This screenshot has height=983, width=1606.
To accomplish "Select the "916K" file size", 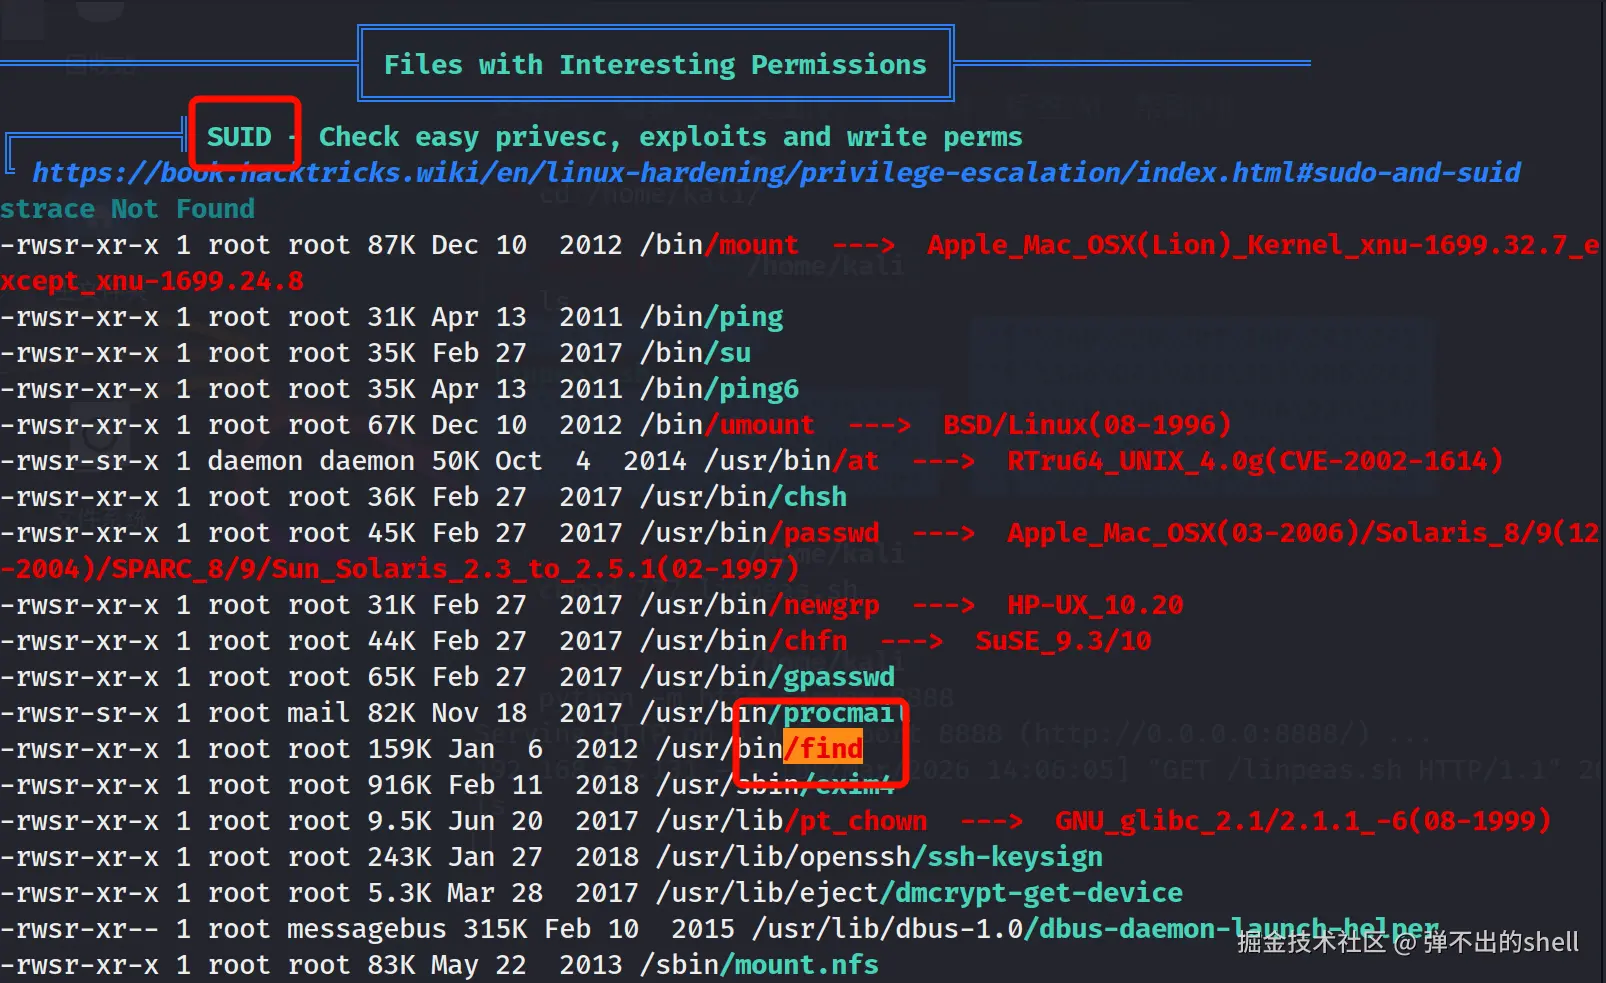I will coord(399,785).
